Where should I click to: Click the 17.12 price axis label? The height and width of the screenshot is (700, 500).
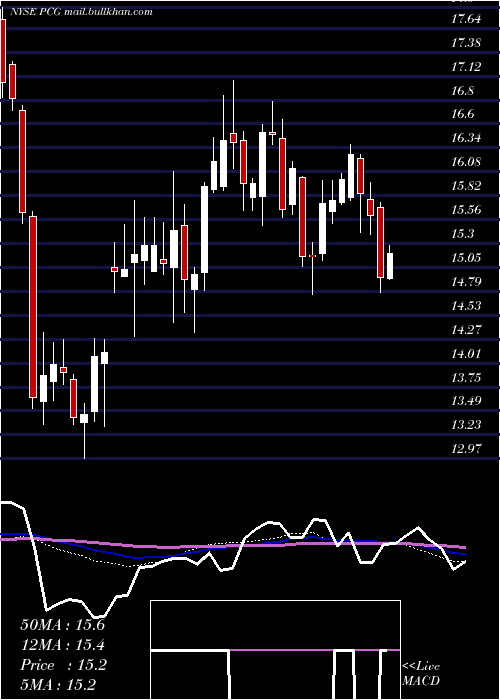[466, 67]
